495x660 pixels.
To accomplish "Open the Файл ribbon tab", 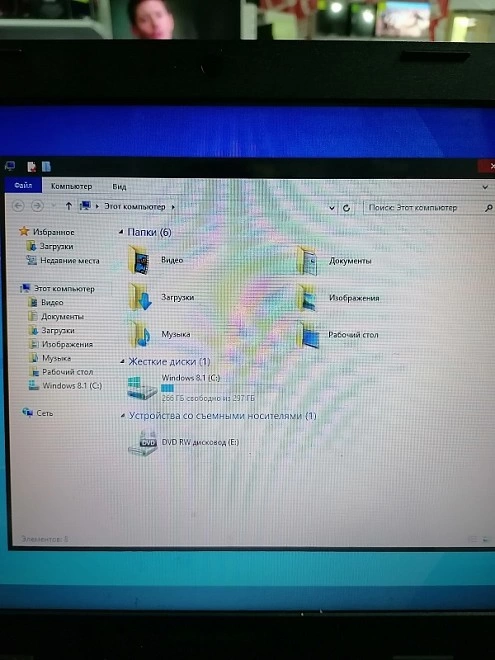I will (x=23, y=186).
